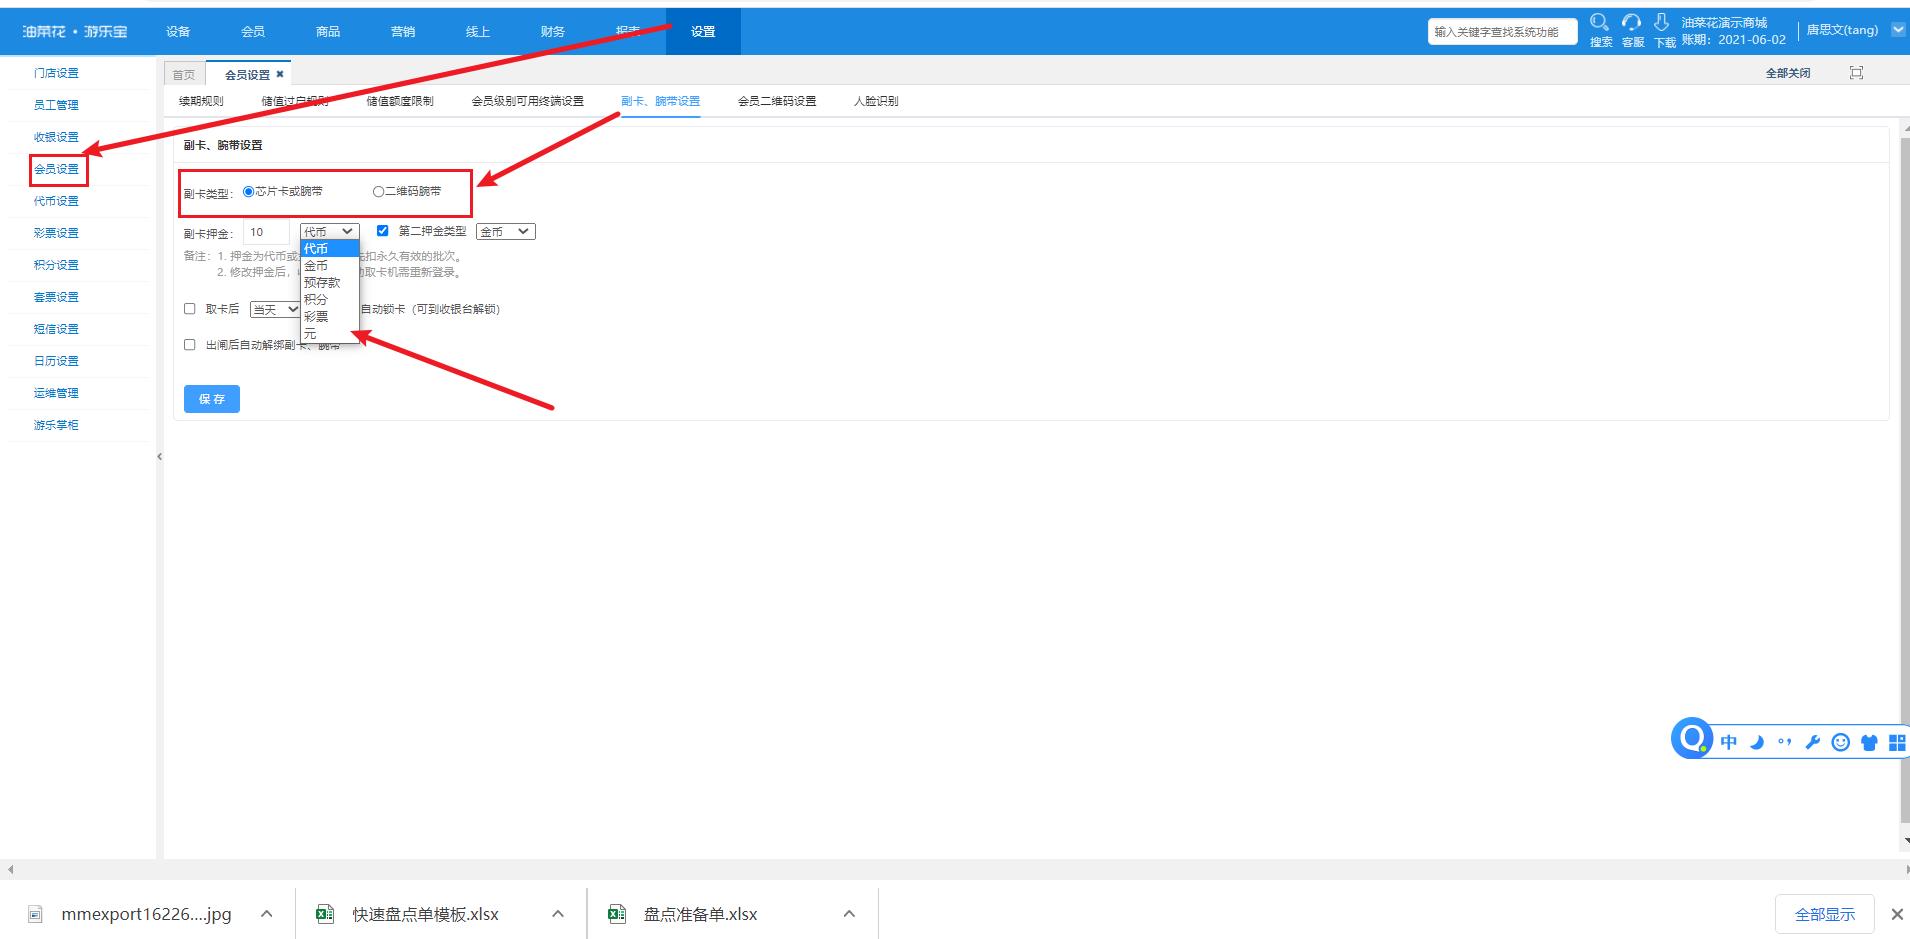The width and height of the screenshot is (1910, 939).
Task: Open the 财务 top menu
Action: coord(553,32)
